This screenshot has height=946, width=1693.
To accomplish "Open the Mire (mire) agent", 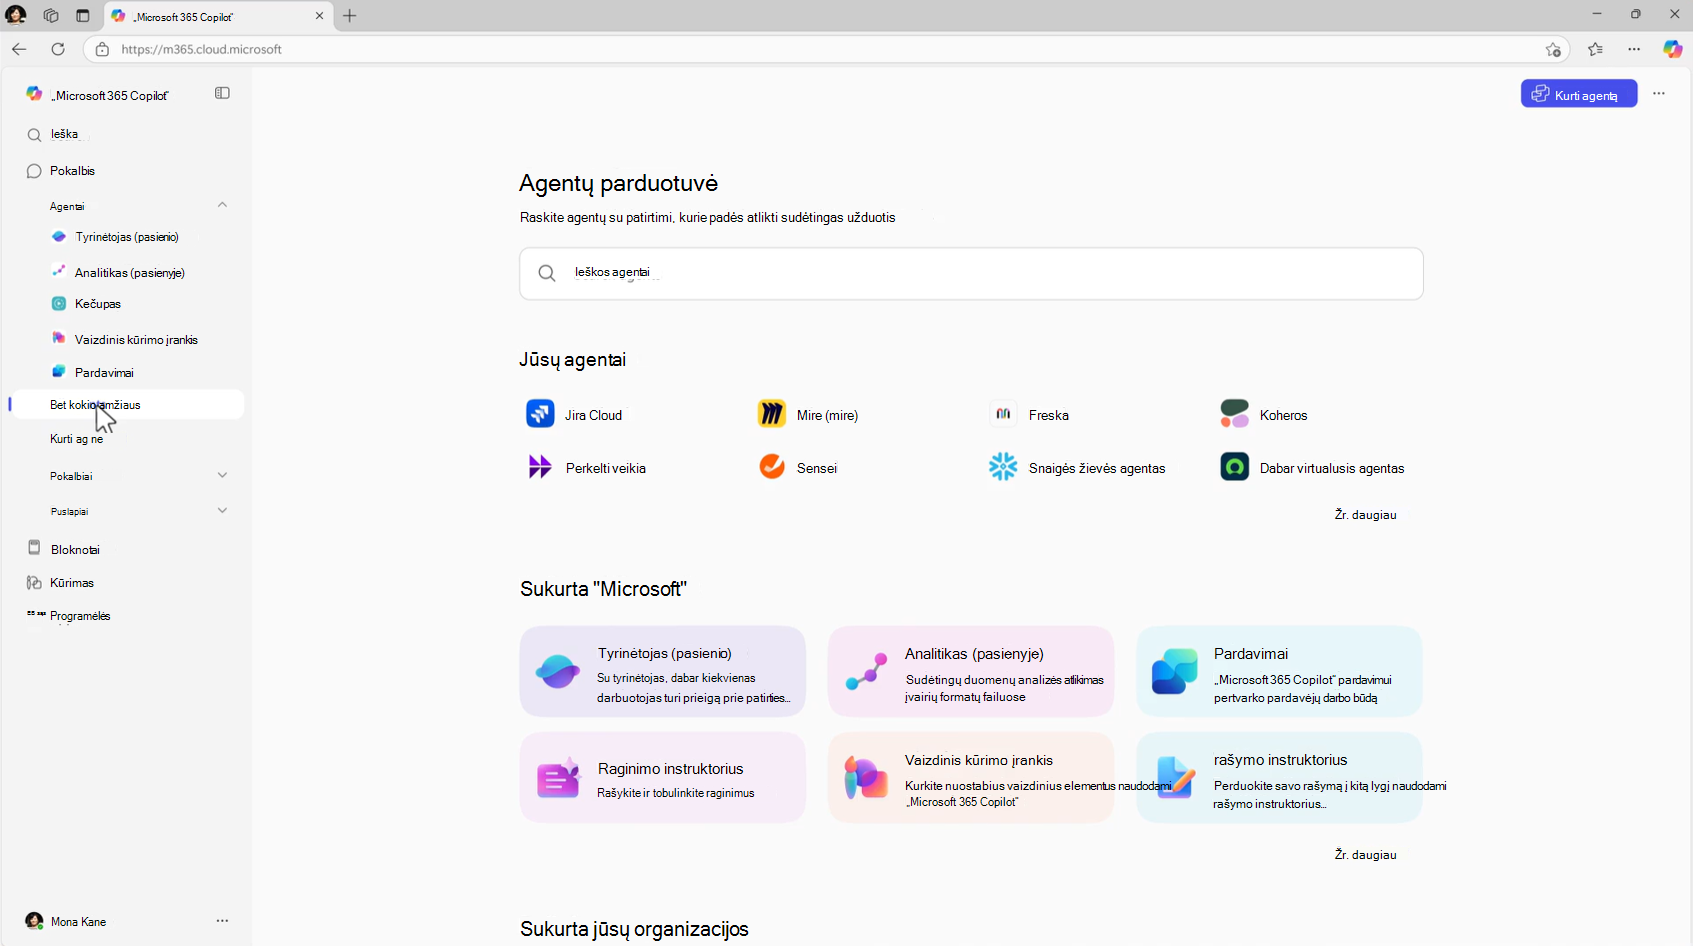I will [808, 414].
